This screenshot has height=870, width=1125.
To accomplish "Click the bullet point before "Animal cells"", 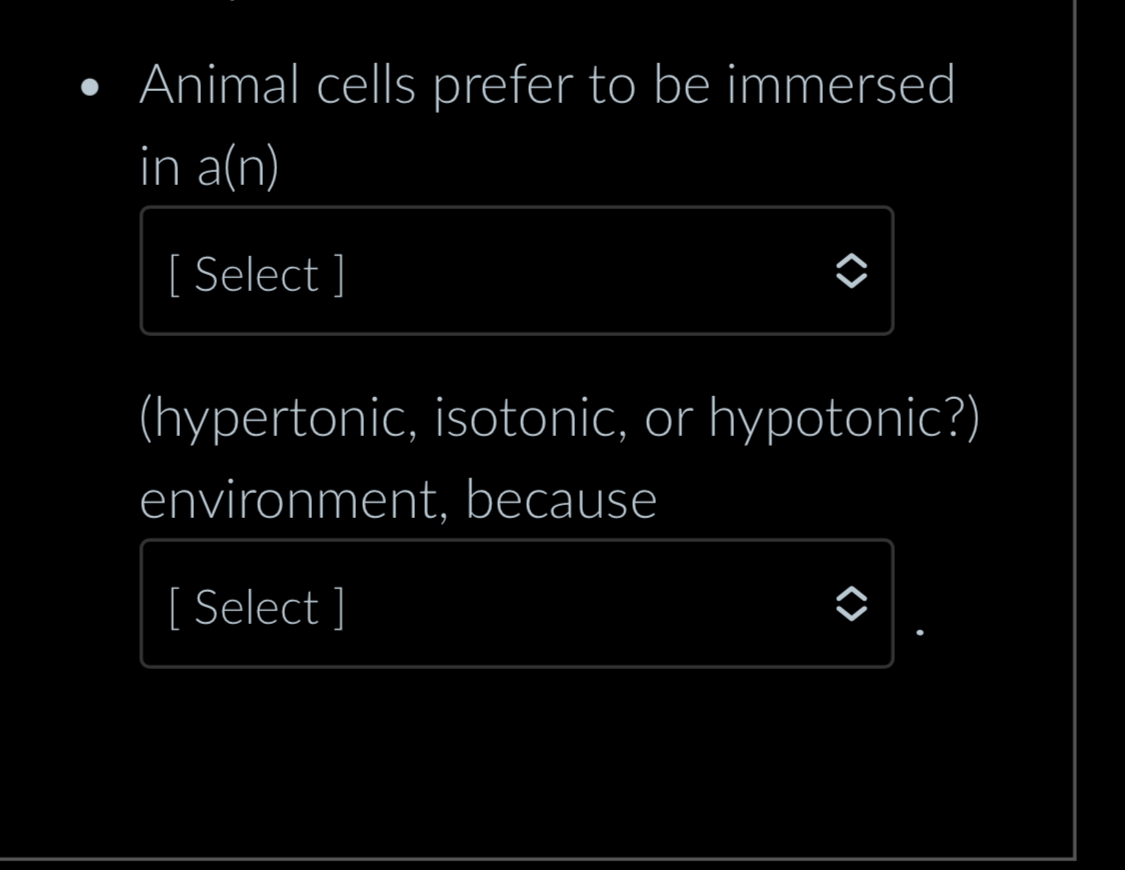I will coord(91,88).
